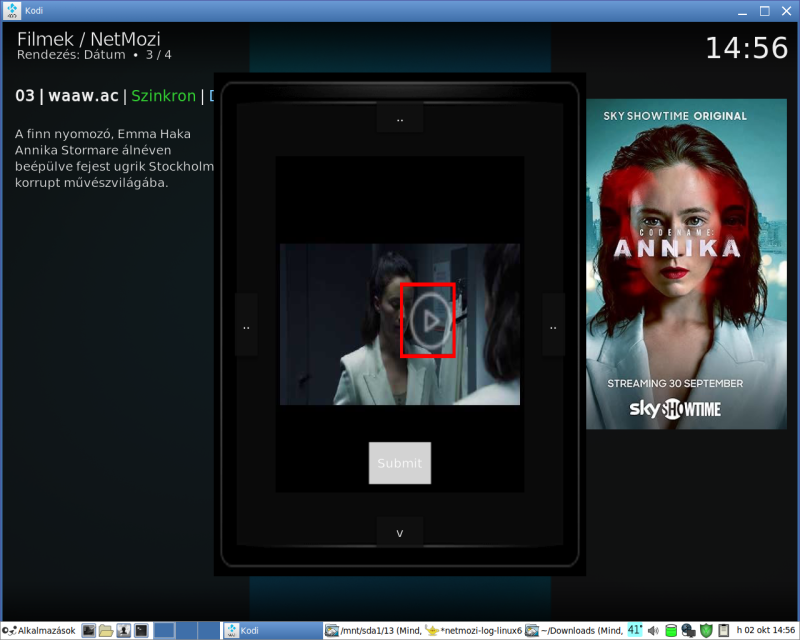Maximize the Kodi window
Viewport: 800px width, 640px height.
[x=764, y=11]
